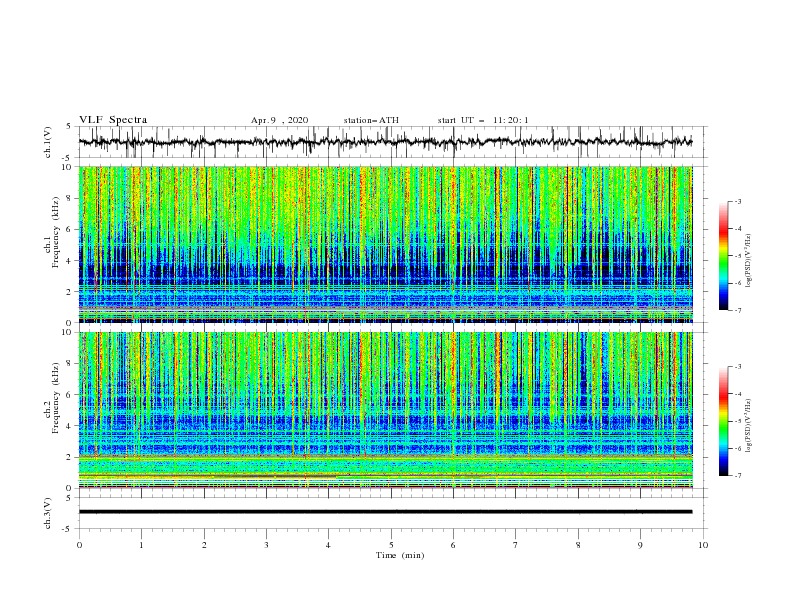Click the Time axis tick label "3"
792x612 pixels.
coord(266,545)
